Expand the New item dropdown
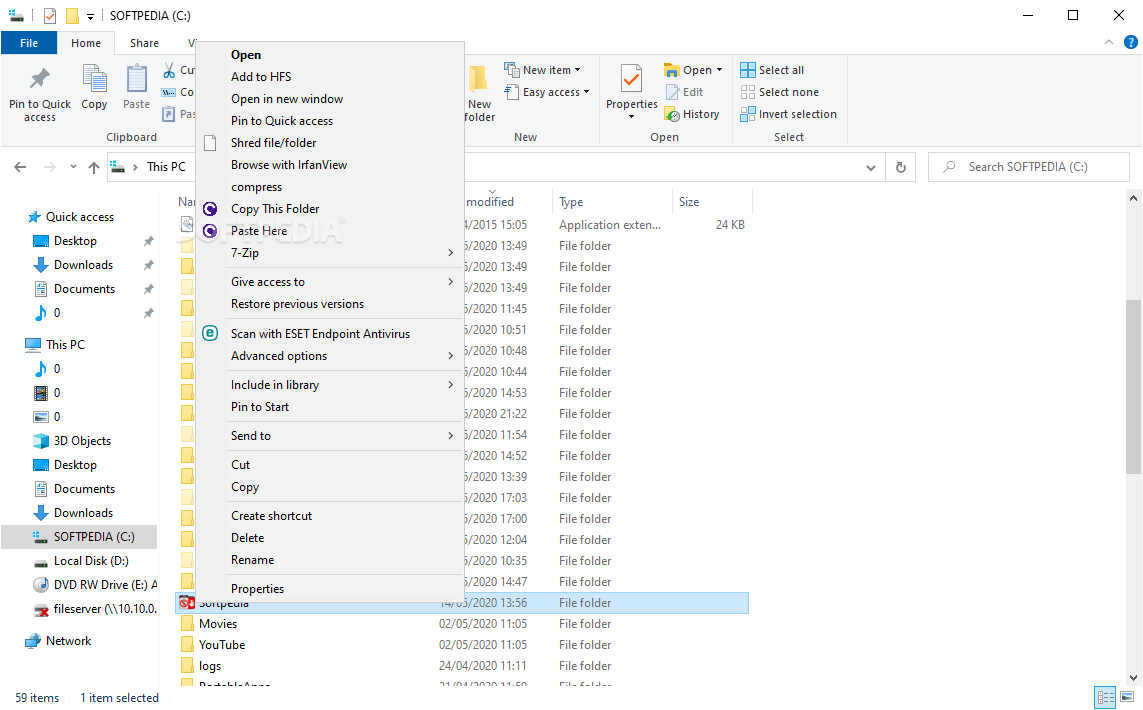Screen dimensions: 1143x710 tap(577, 70)
